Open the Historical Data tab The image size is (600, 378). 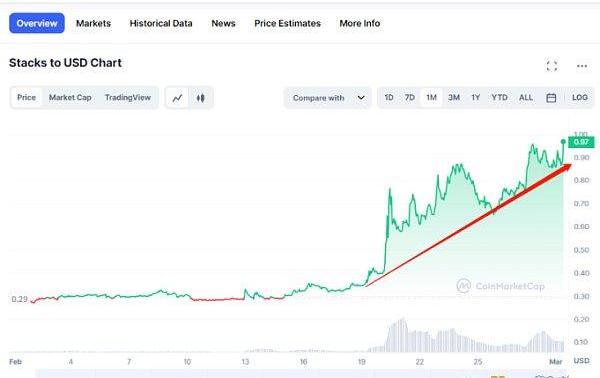coord(161,23)
